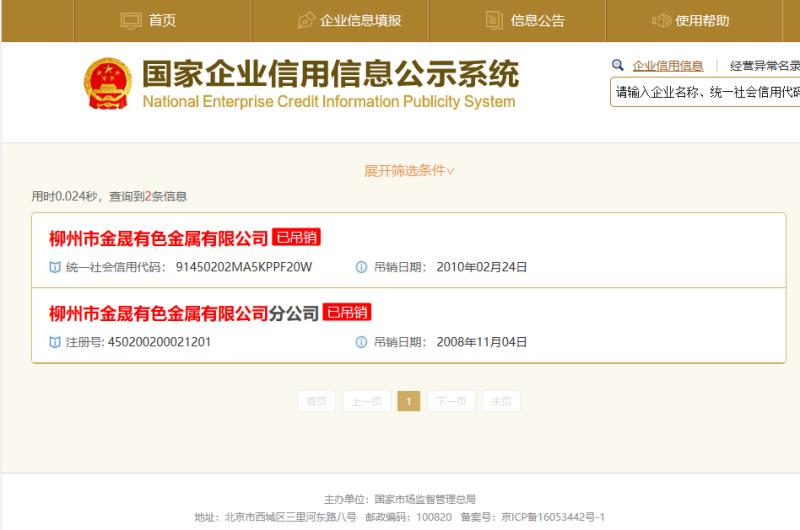Screen dimensions: 800x530
Task: Click the 已吊销 badge on the 分公司 result
Action: pyautogui.click(x=347, y=312)
